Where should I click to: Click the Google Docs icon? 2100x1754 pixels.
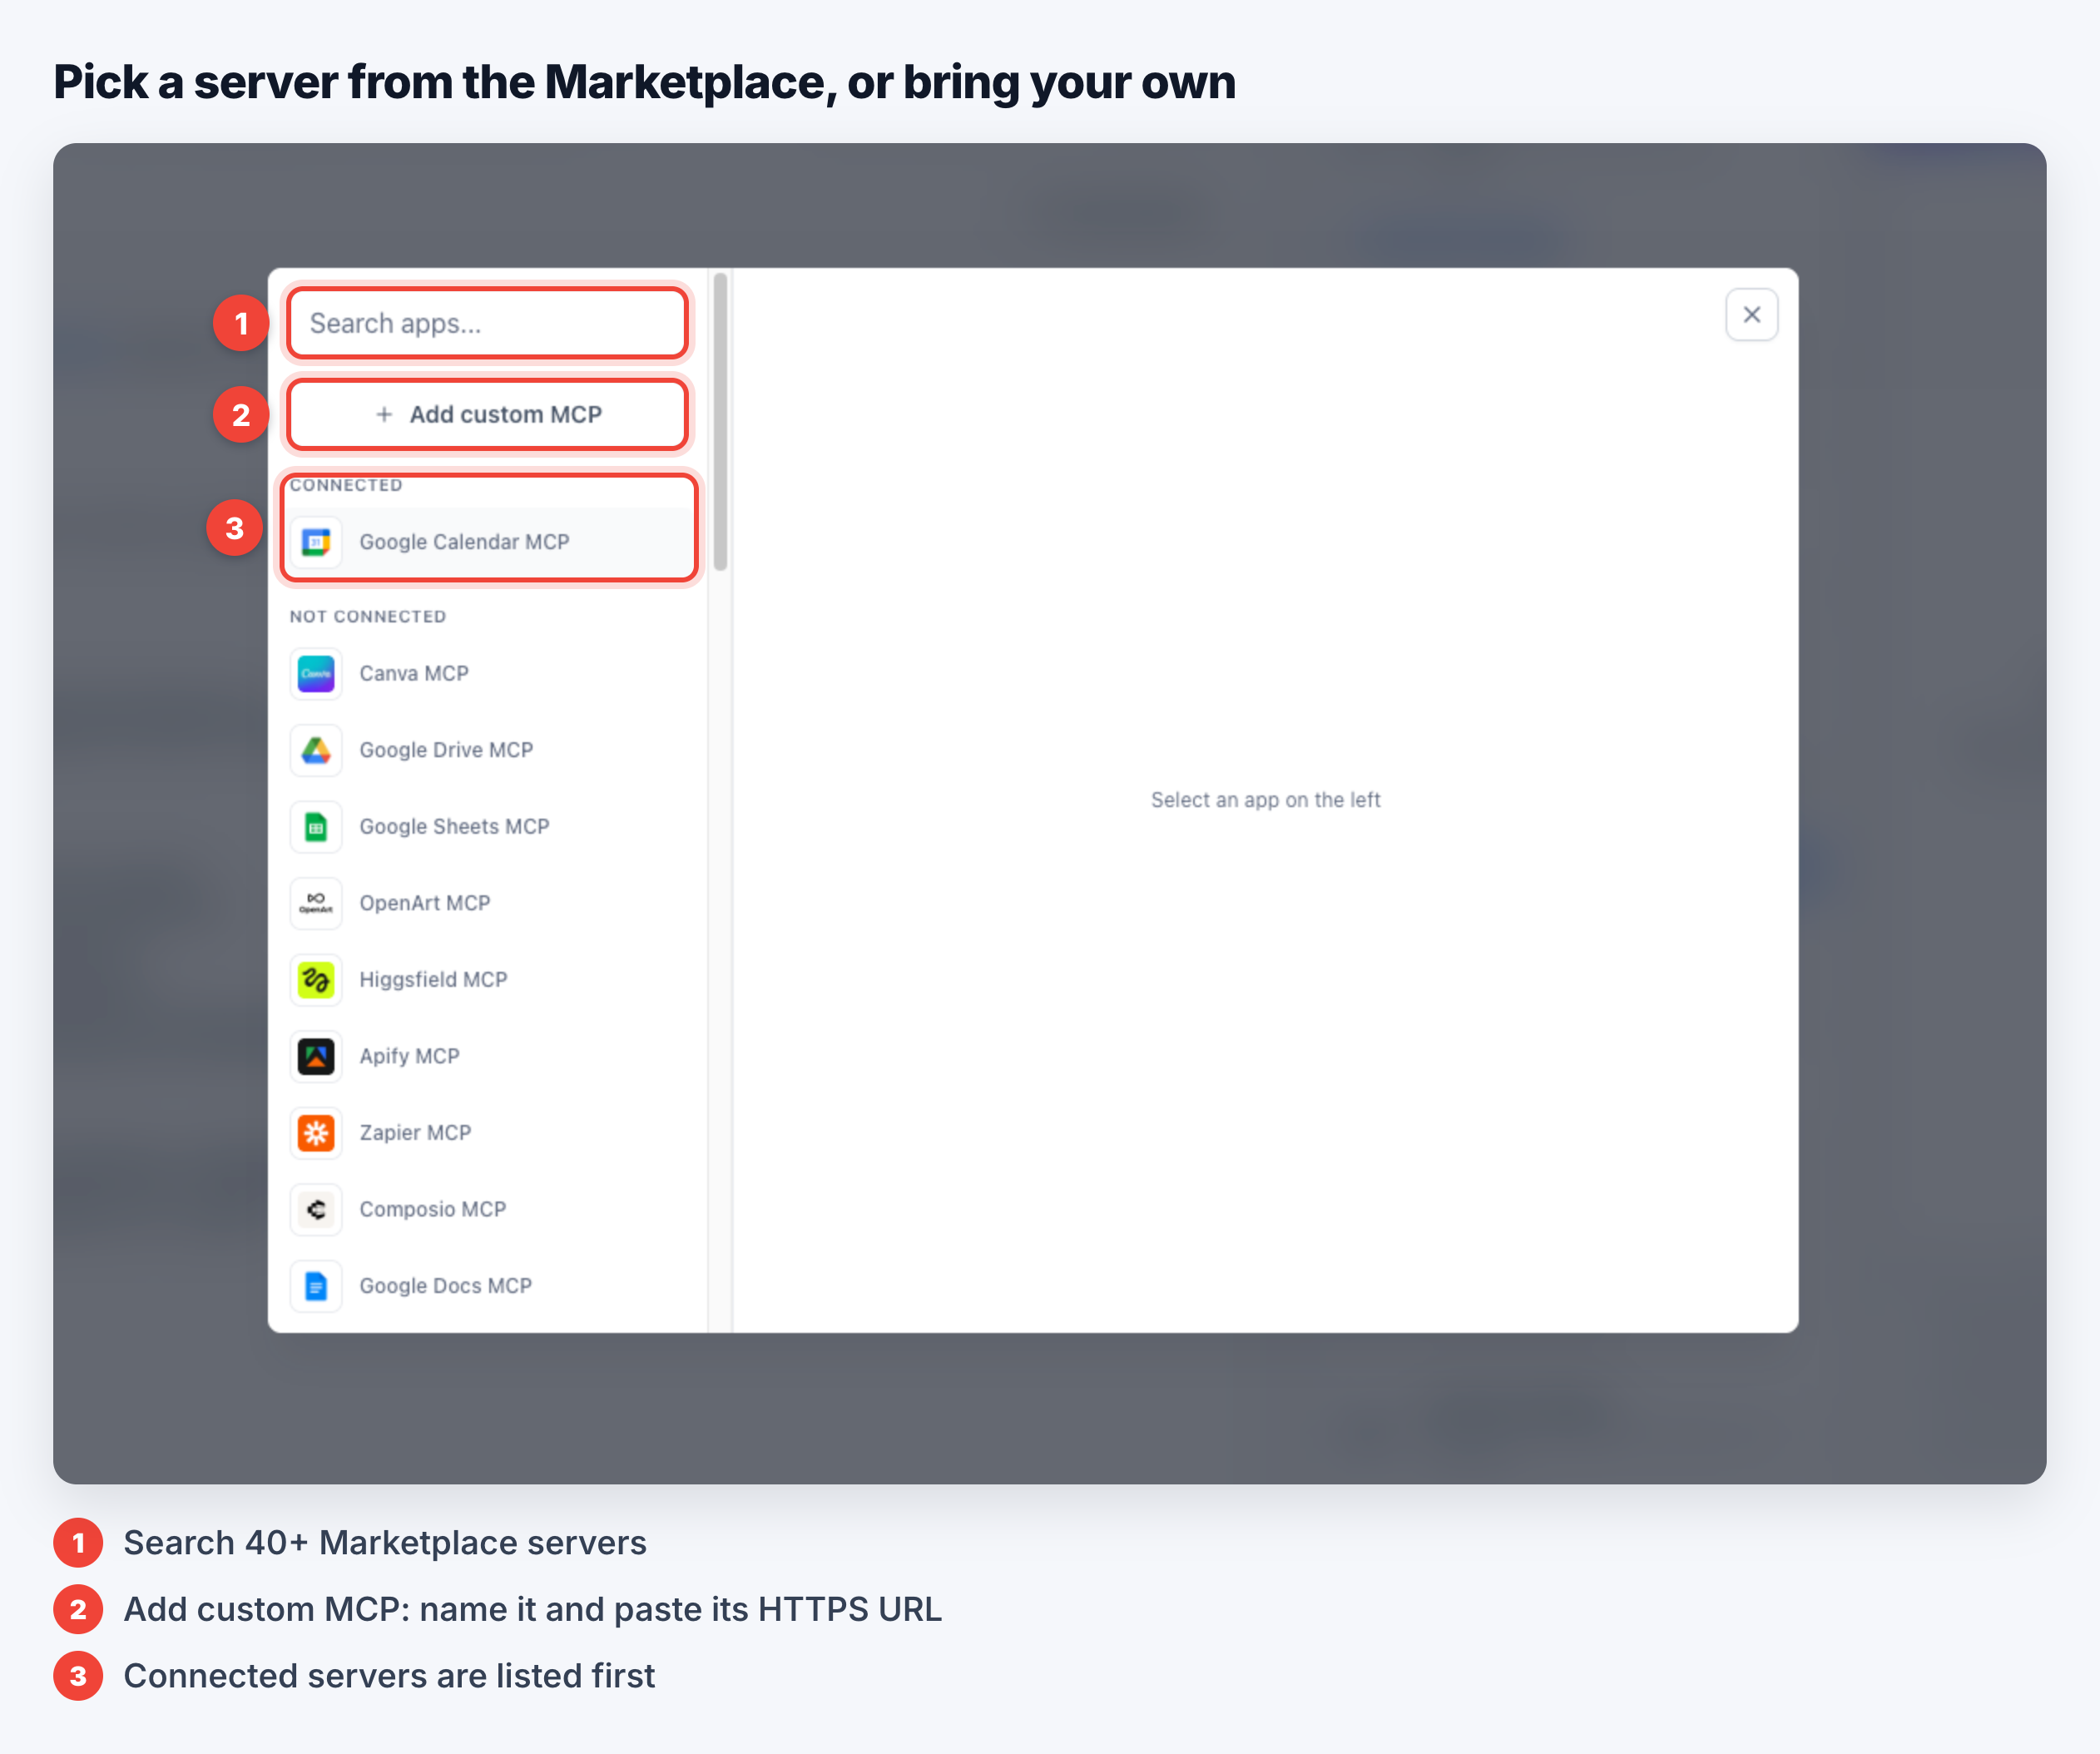pos(316,1286)
